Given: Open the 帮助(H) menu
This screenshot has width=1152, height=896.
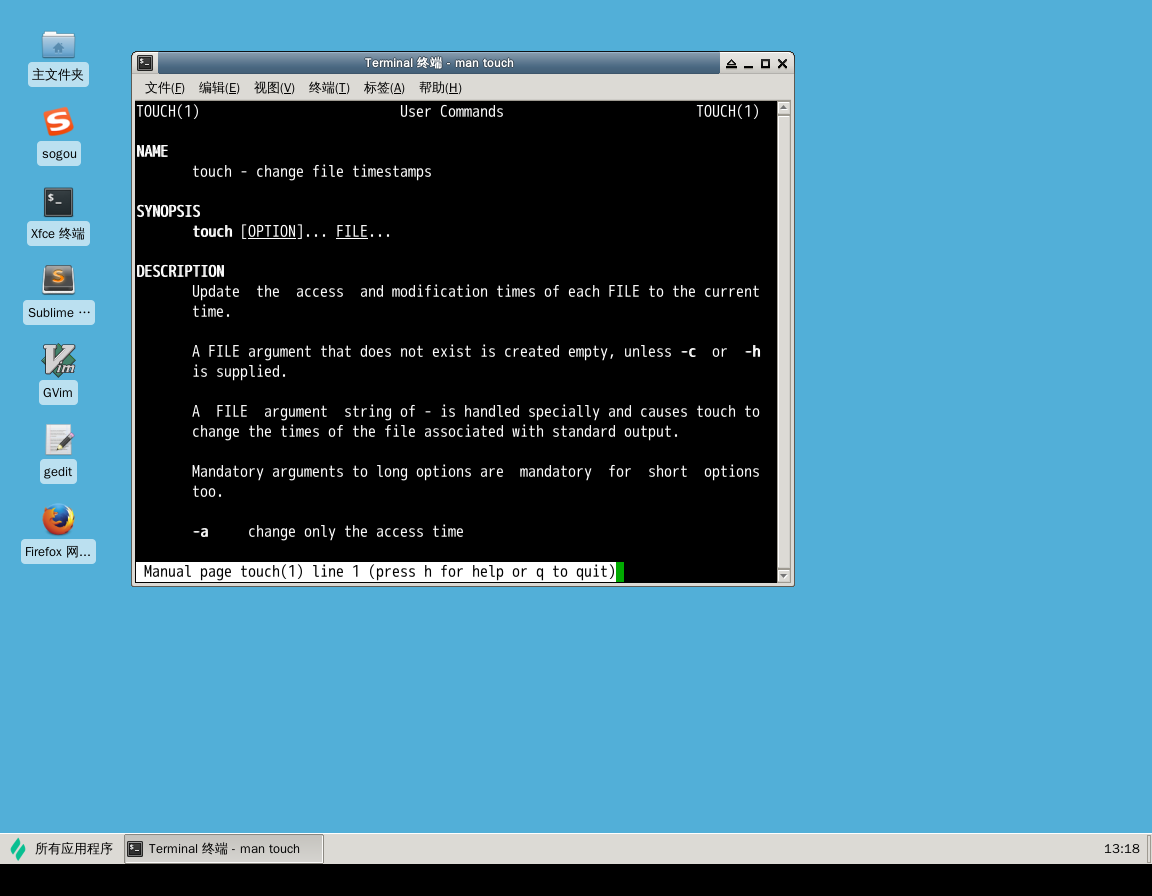Looking at the screenshot, I should pos(440,88).
